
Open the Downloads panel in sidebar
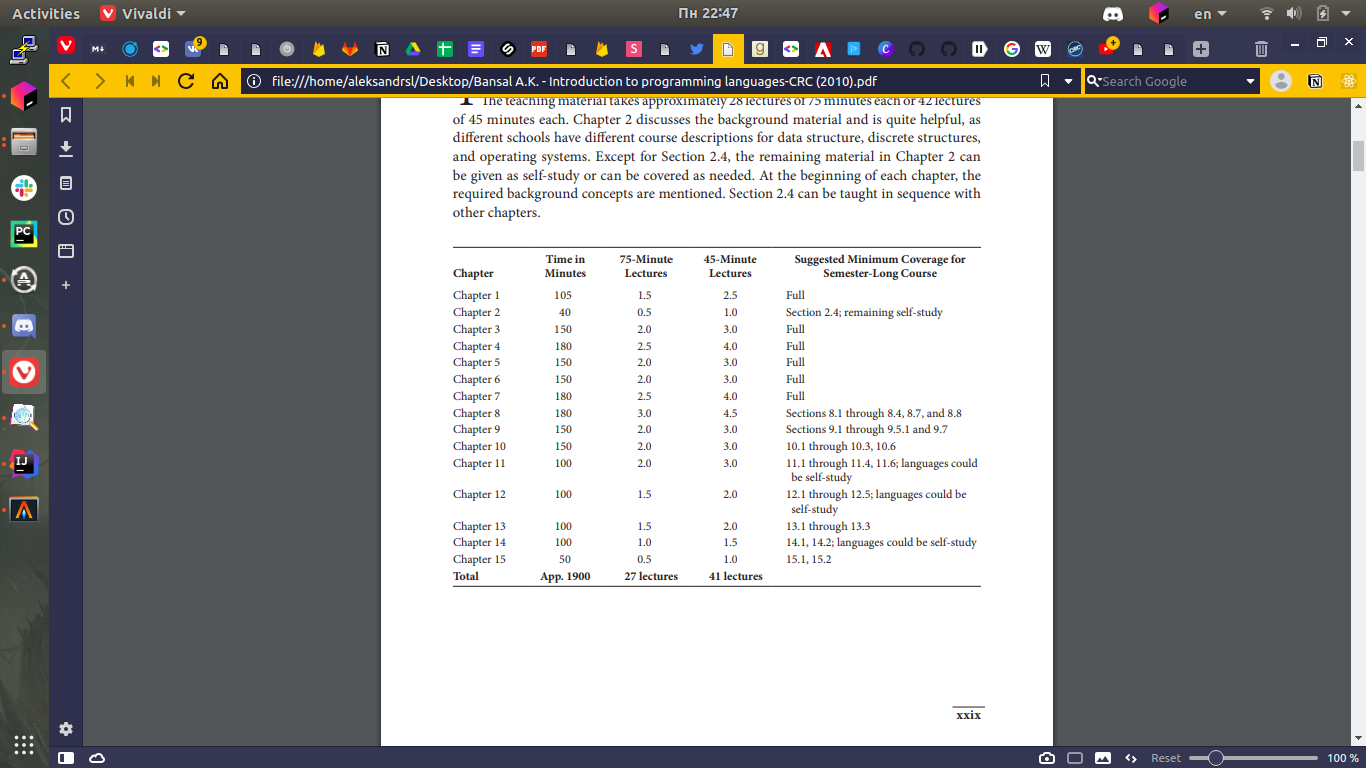(x=66, y=149)
